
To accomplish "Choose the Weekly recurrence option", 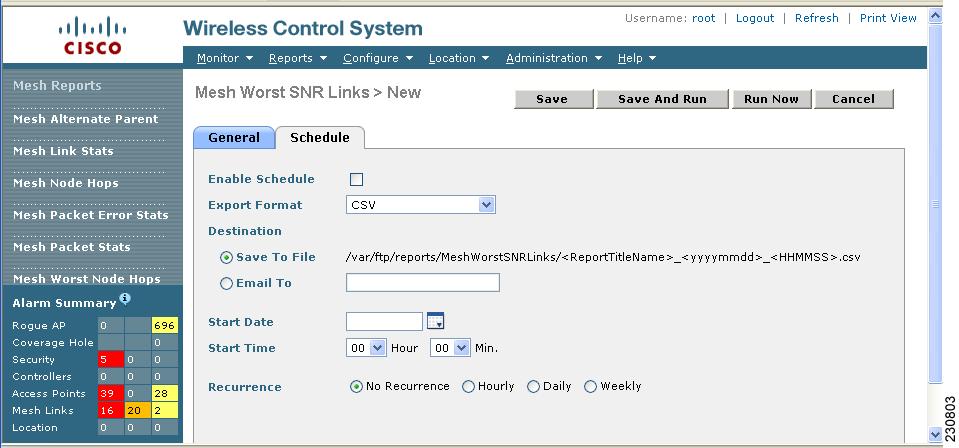I will [x=590, y=387].
